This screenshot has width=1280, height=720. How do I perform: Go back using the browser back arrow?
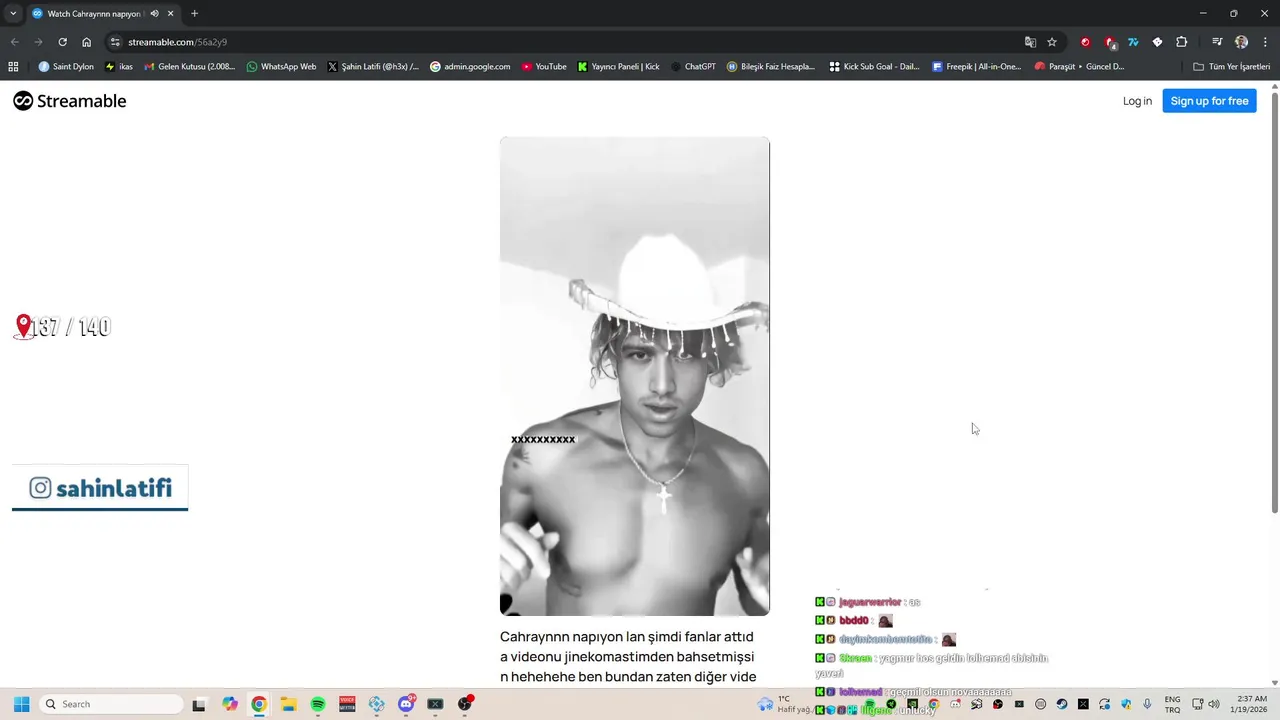(14, 42)
